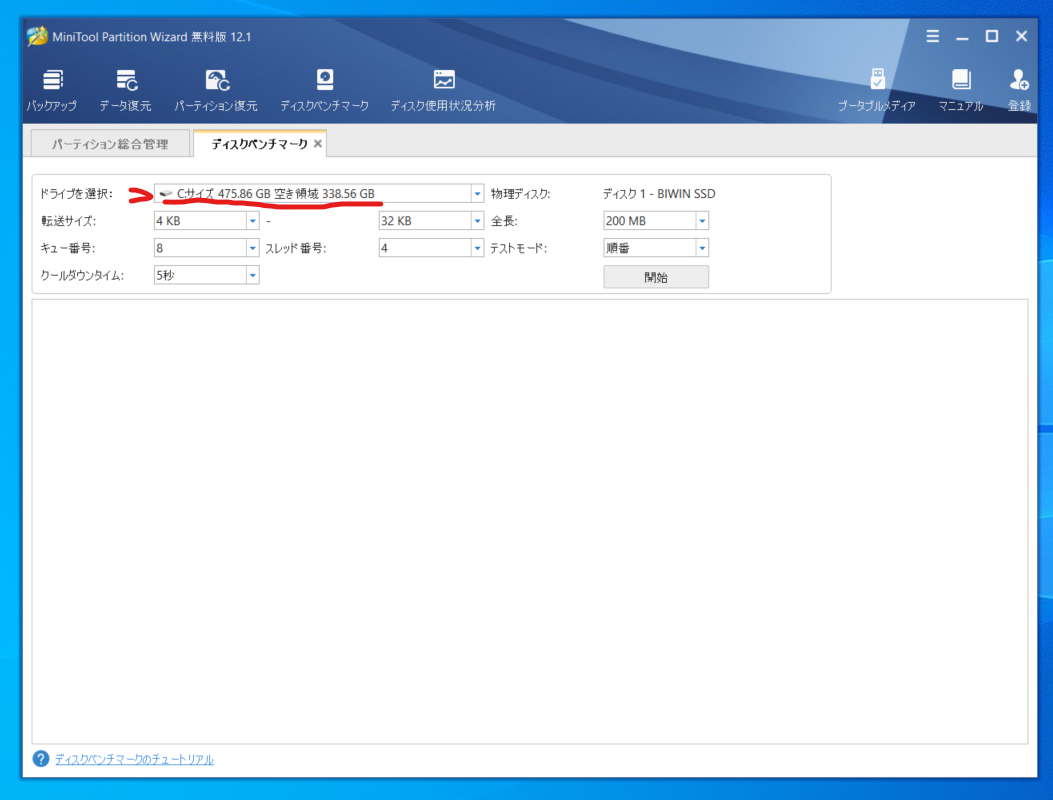Expand the 転送サイズ 4 KB dropdown
This screenshot has height=800, width=1053.
point(253,220)
